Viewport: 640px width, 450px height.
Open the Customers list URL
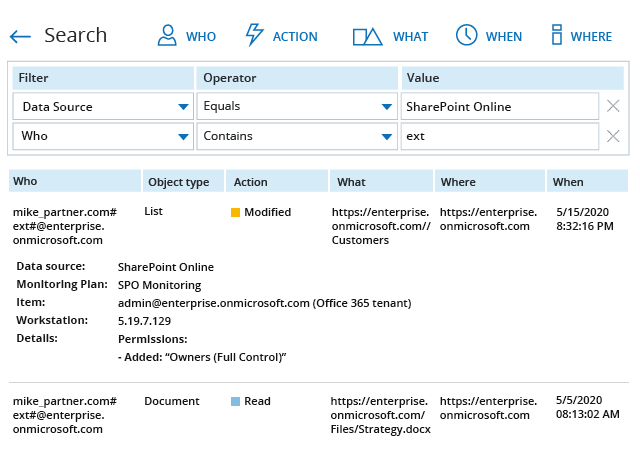pyautogui.click(x=381, y=226)
